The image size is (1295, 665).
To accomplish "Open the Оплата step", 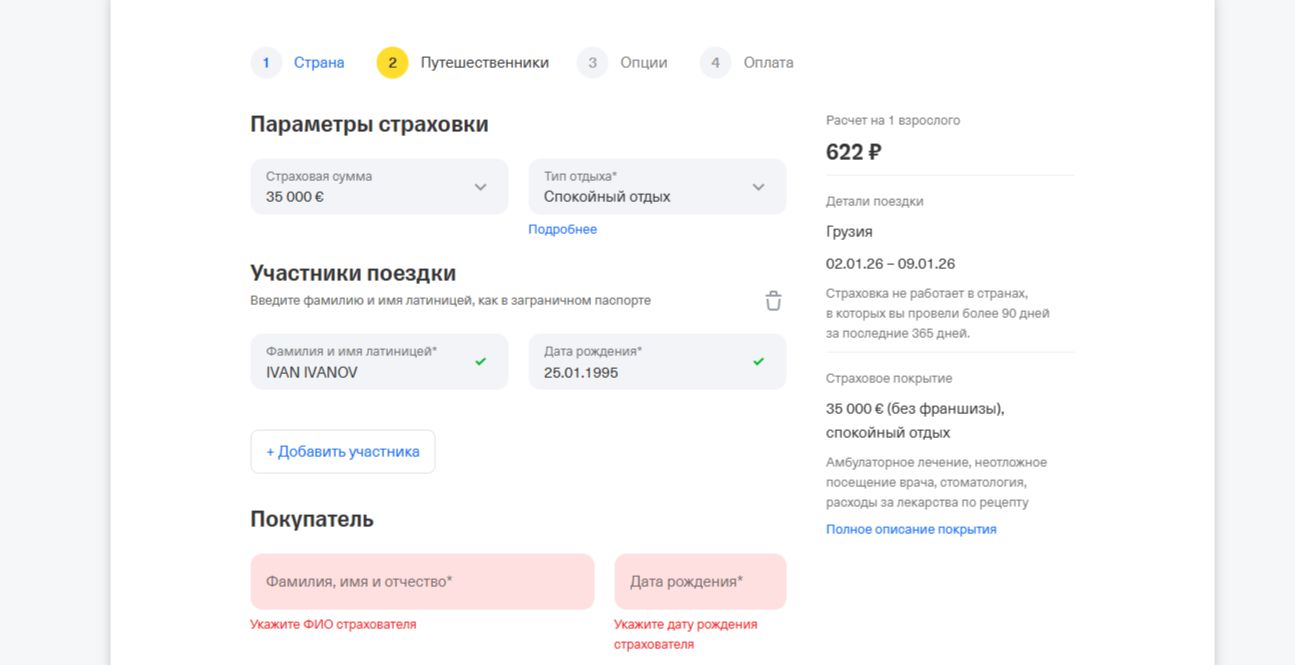I will (768, 63).
